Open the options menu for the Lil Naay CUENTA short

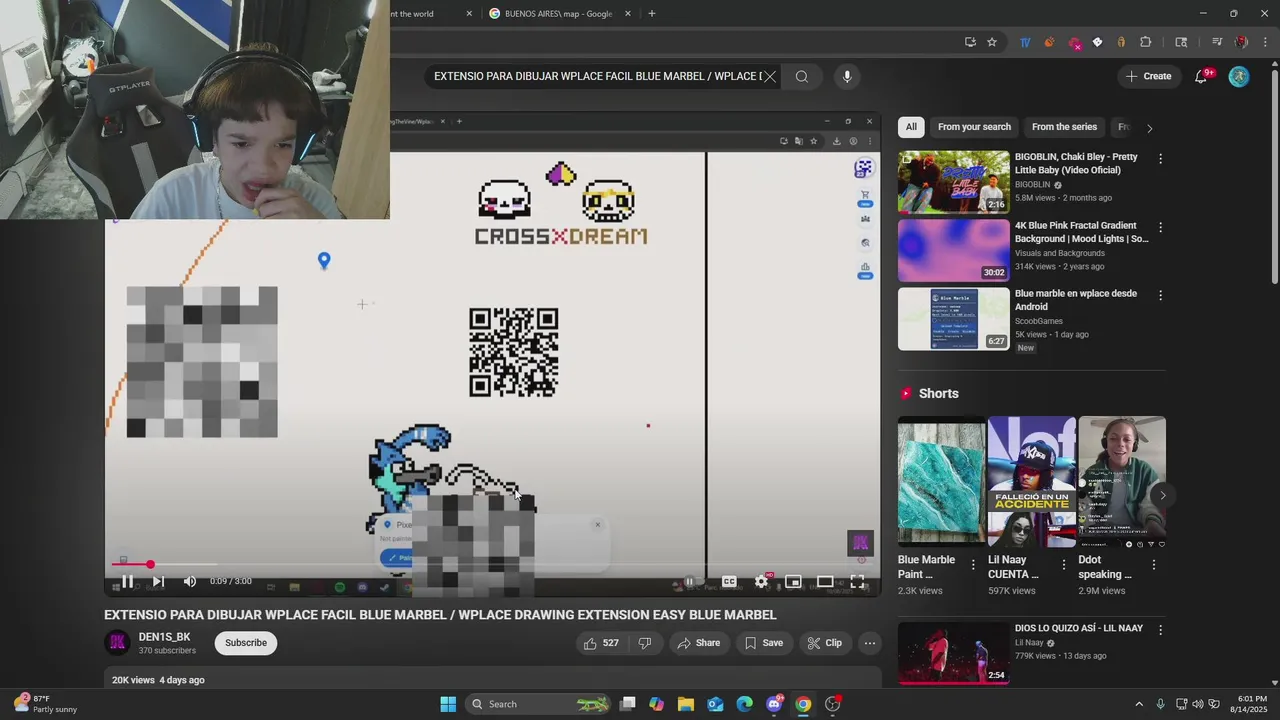point(1063,565)
